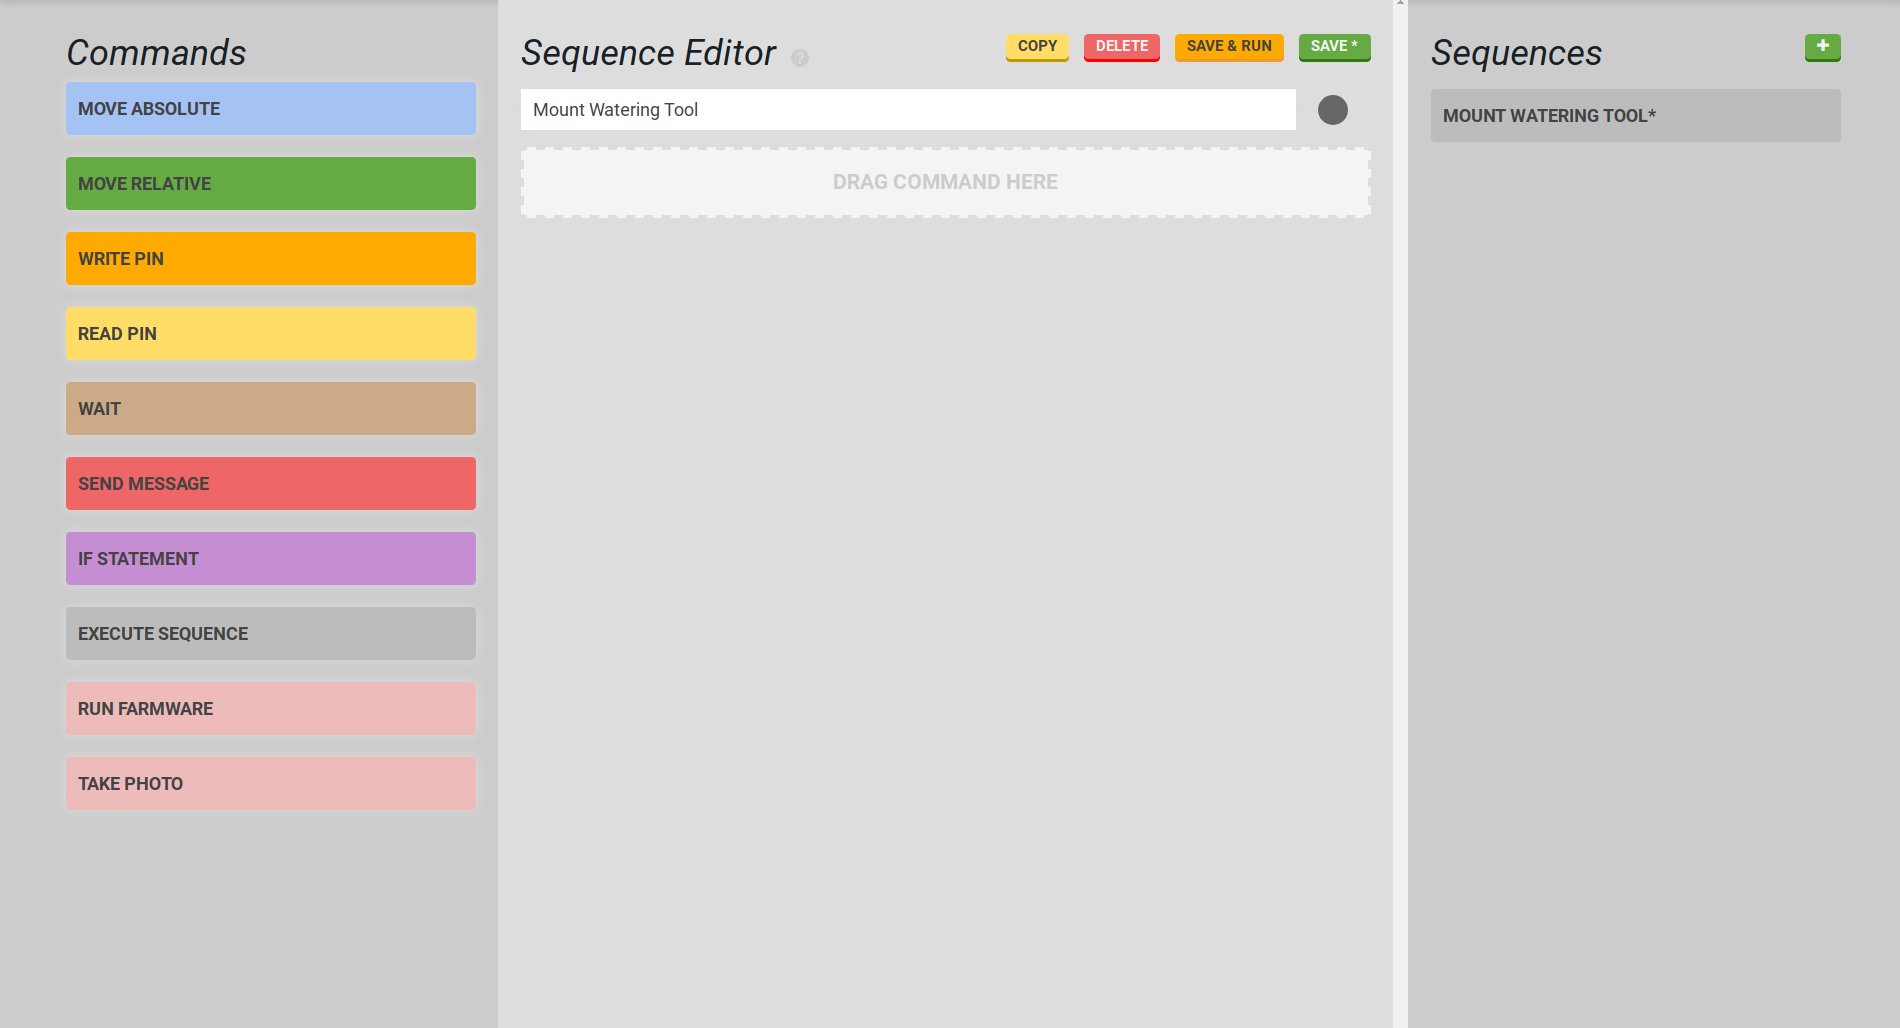Save the sequence with SAVE button
Screen dimensions: 1900x1028
pos(1334,47)
